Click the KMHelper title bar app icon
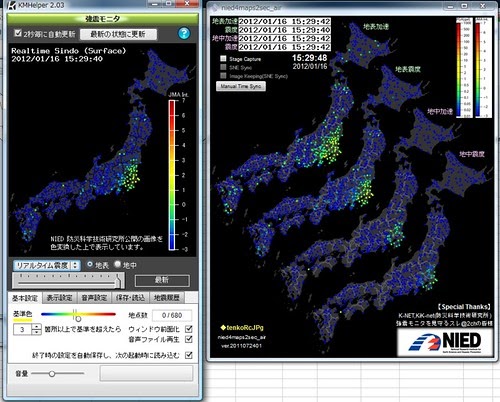The image size is (500, 402). click(x=12, y=5)
